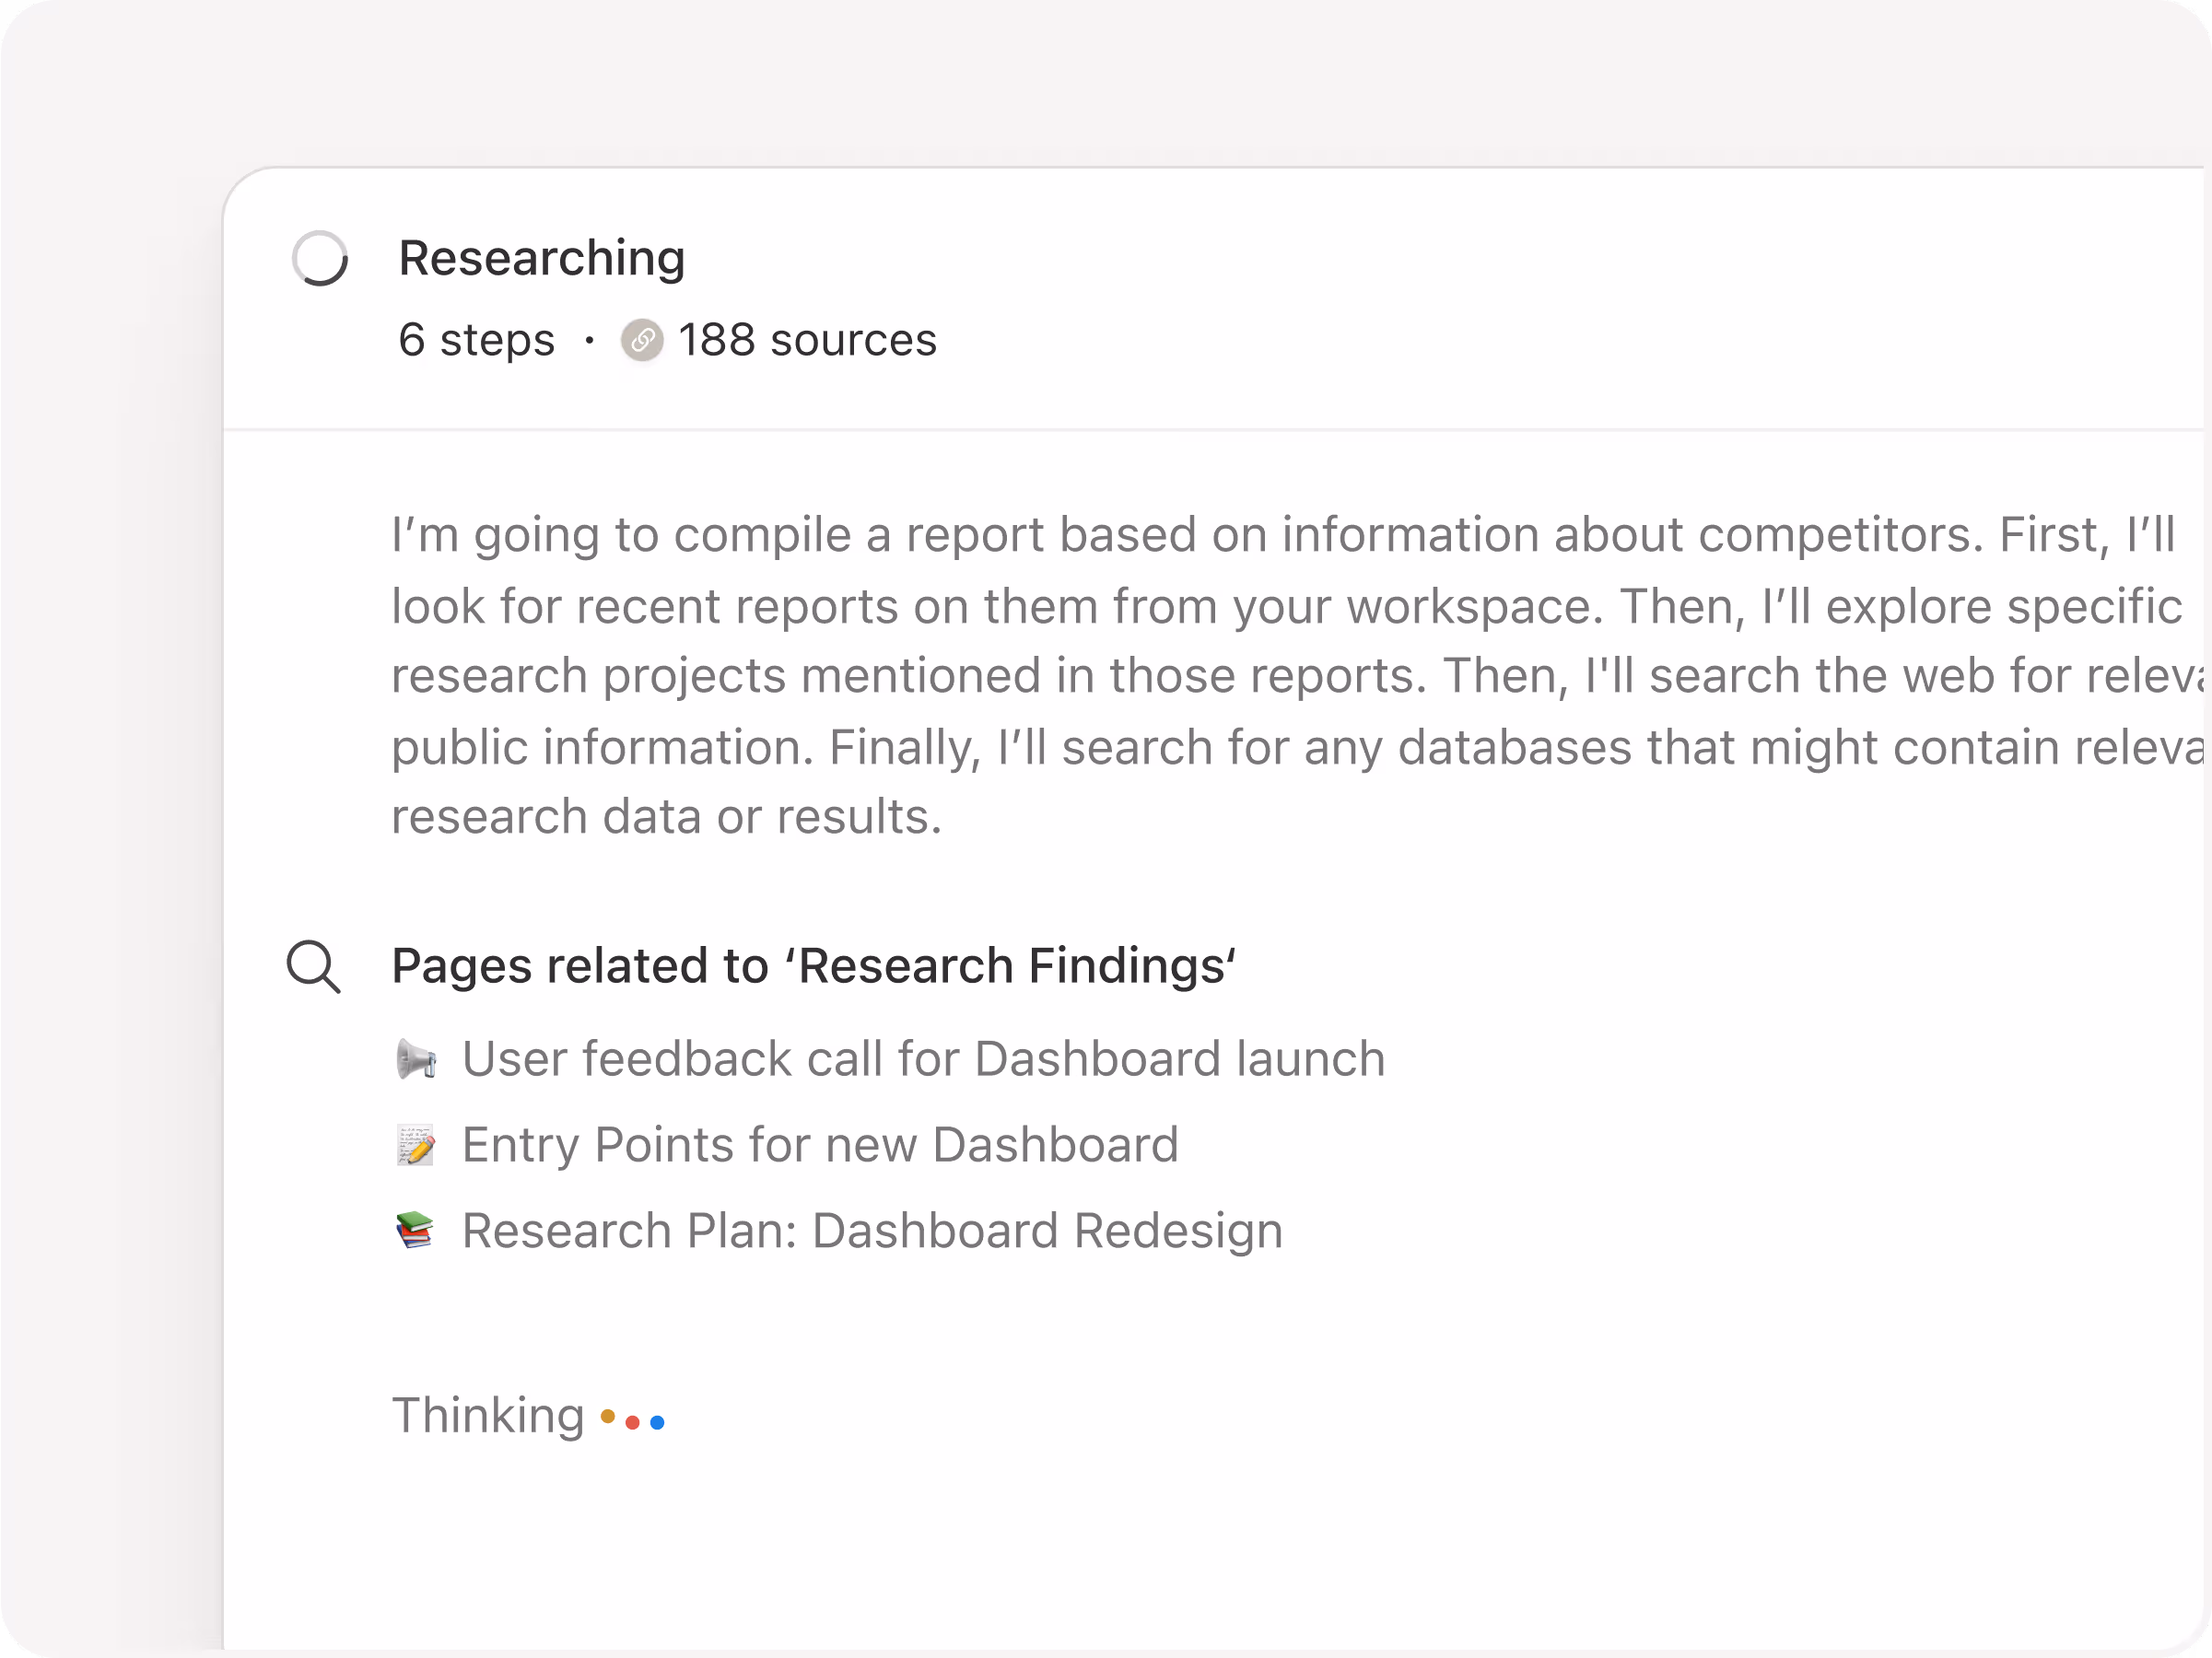
Task: Click the dot separator between steps and sources
Action: pos(588,340)
